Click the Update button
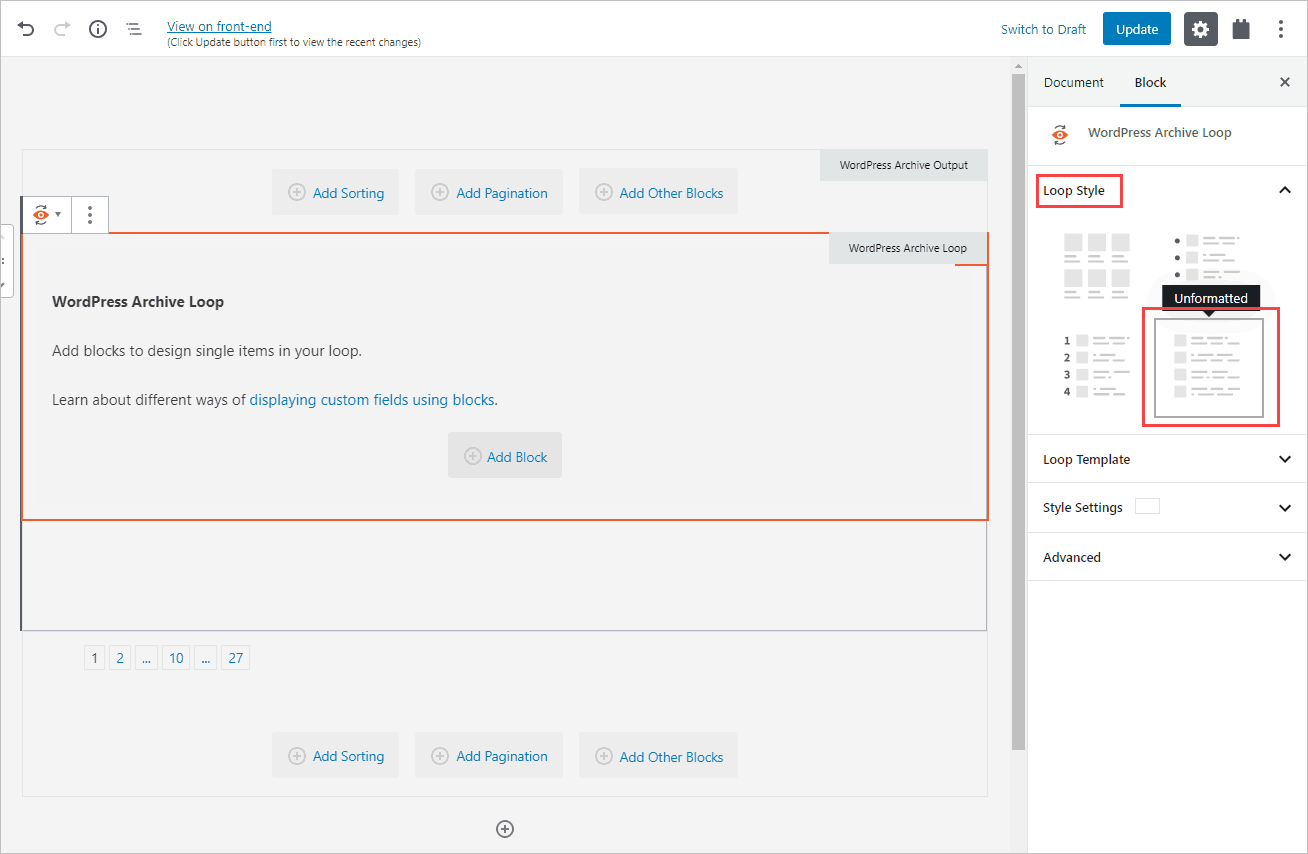 [1137, 29]
